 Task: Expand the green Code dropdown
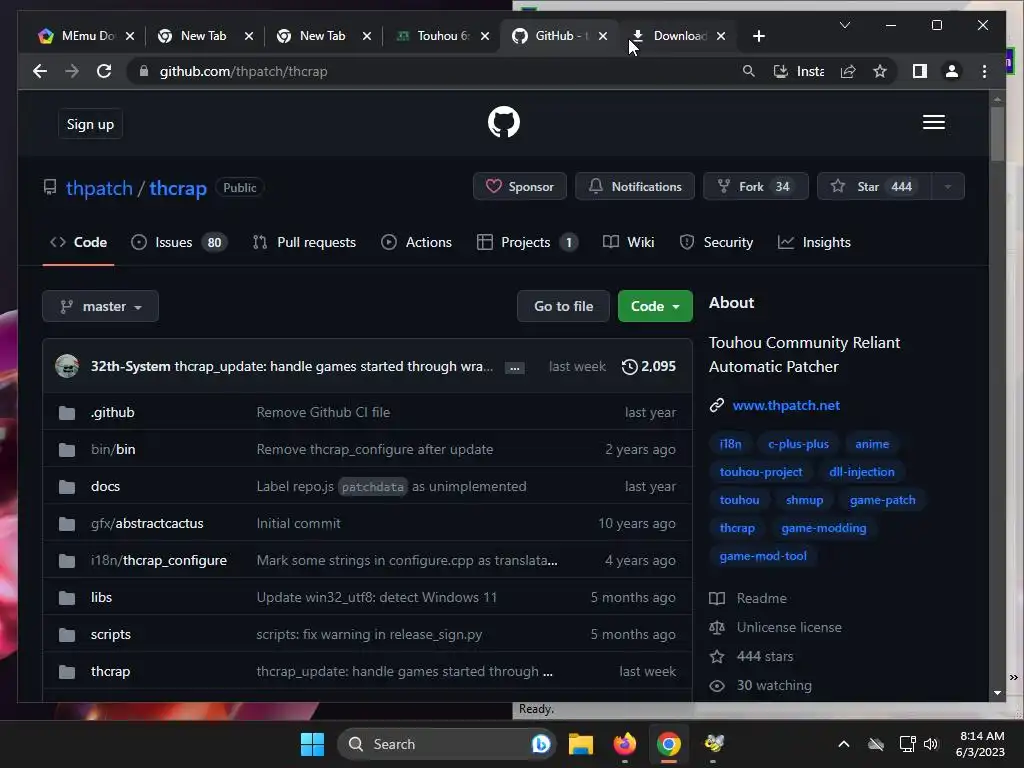[655, 306]
